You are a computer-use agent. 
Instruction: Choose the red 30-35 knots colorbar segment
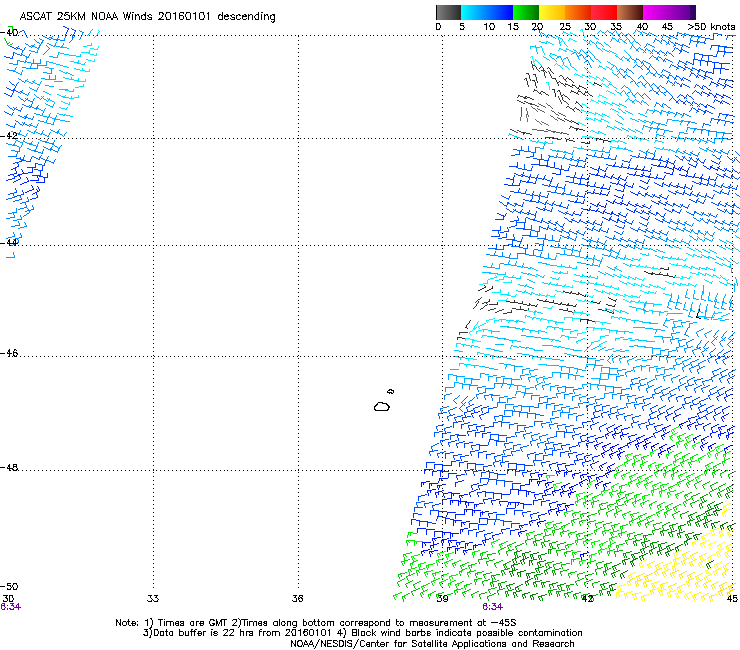point(604,12)
